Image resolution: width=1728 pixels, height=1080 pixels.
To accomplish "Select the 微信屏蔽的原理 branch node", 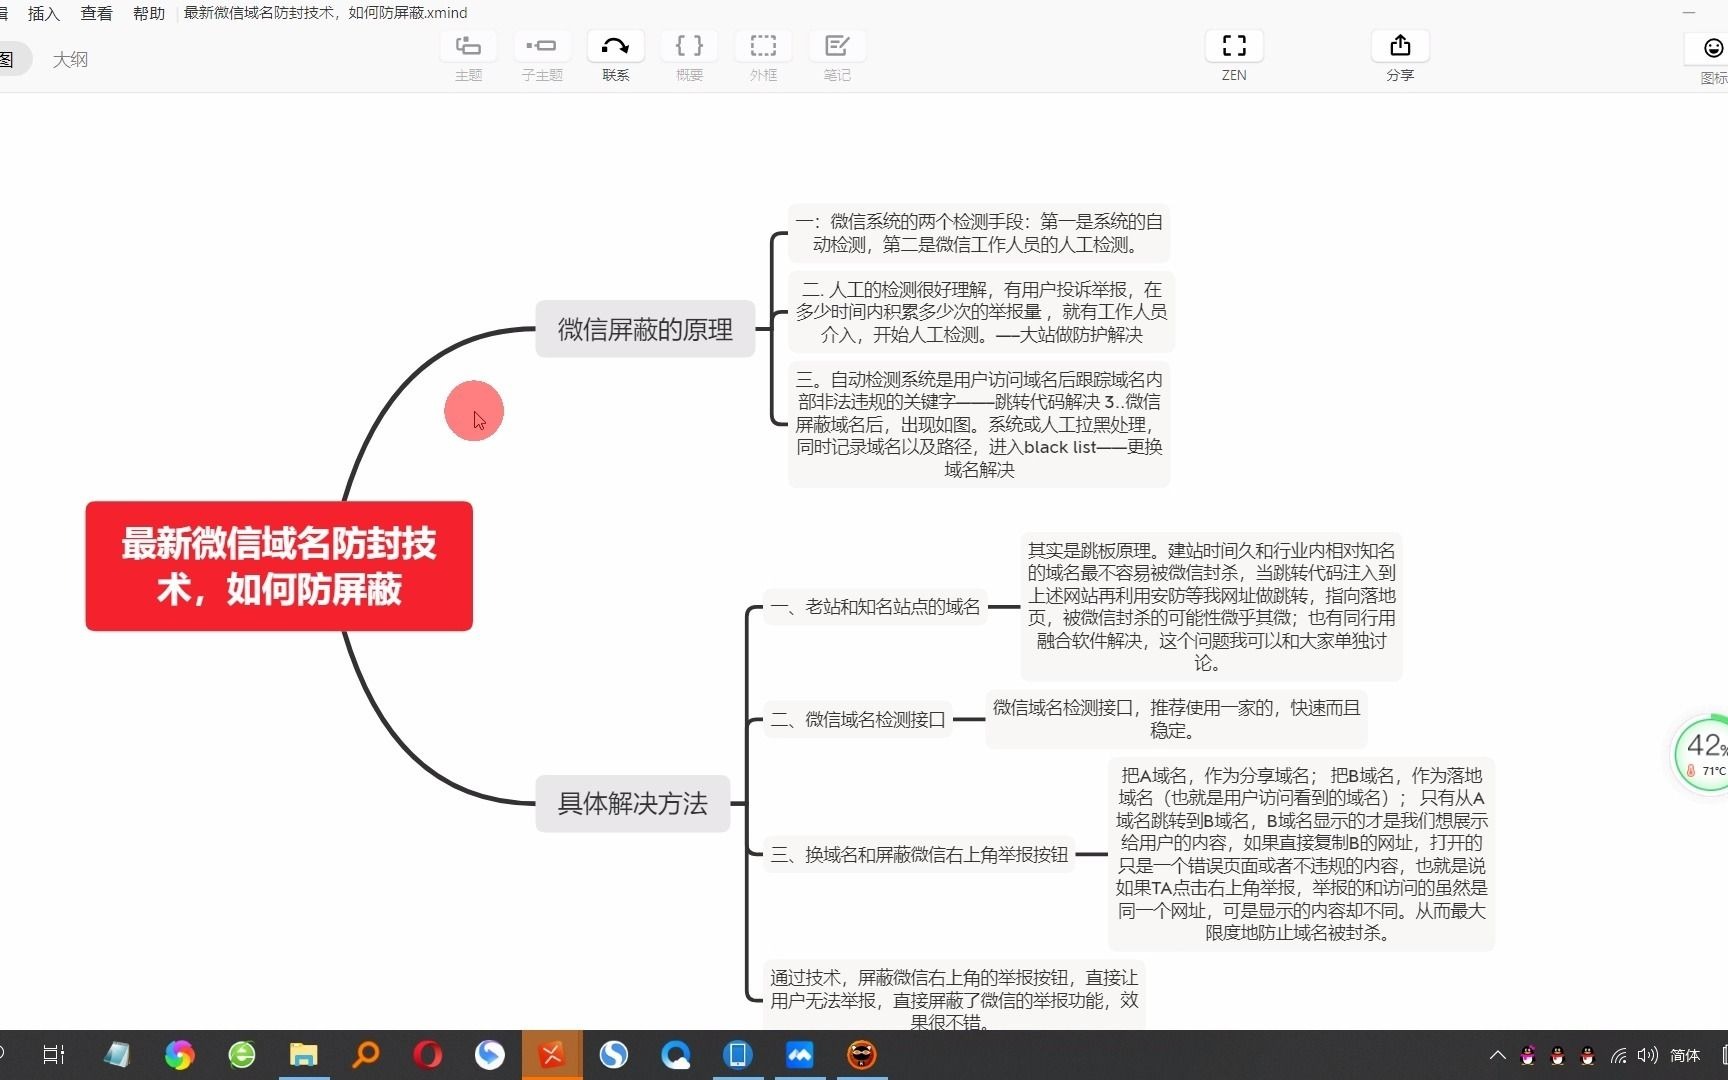I will coord(644,329).
